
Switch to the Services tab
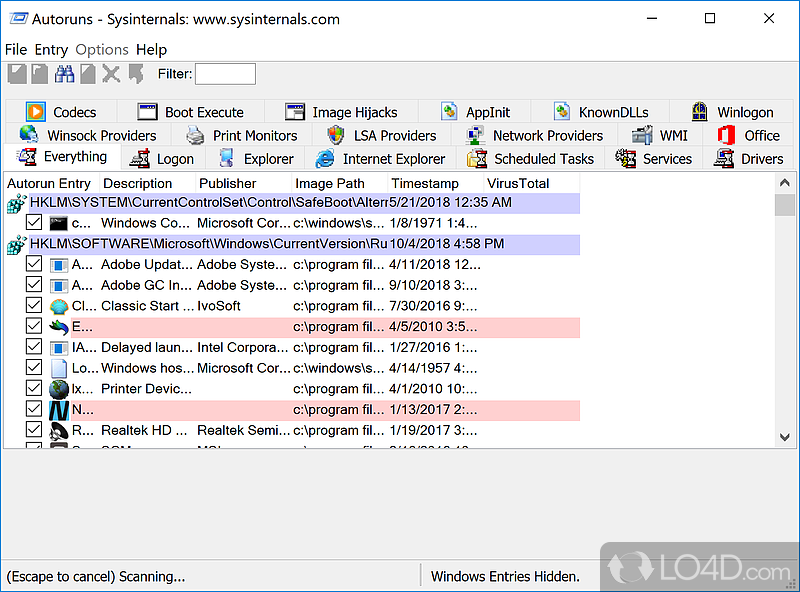pyautogui.click(x=655, y=158)
